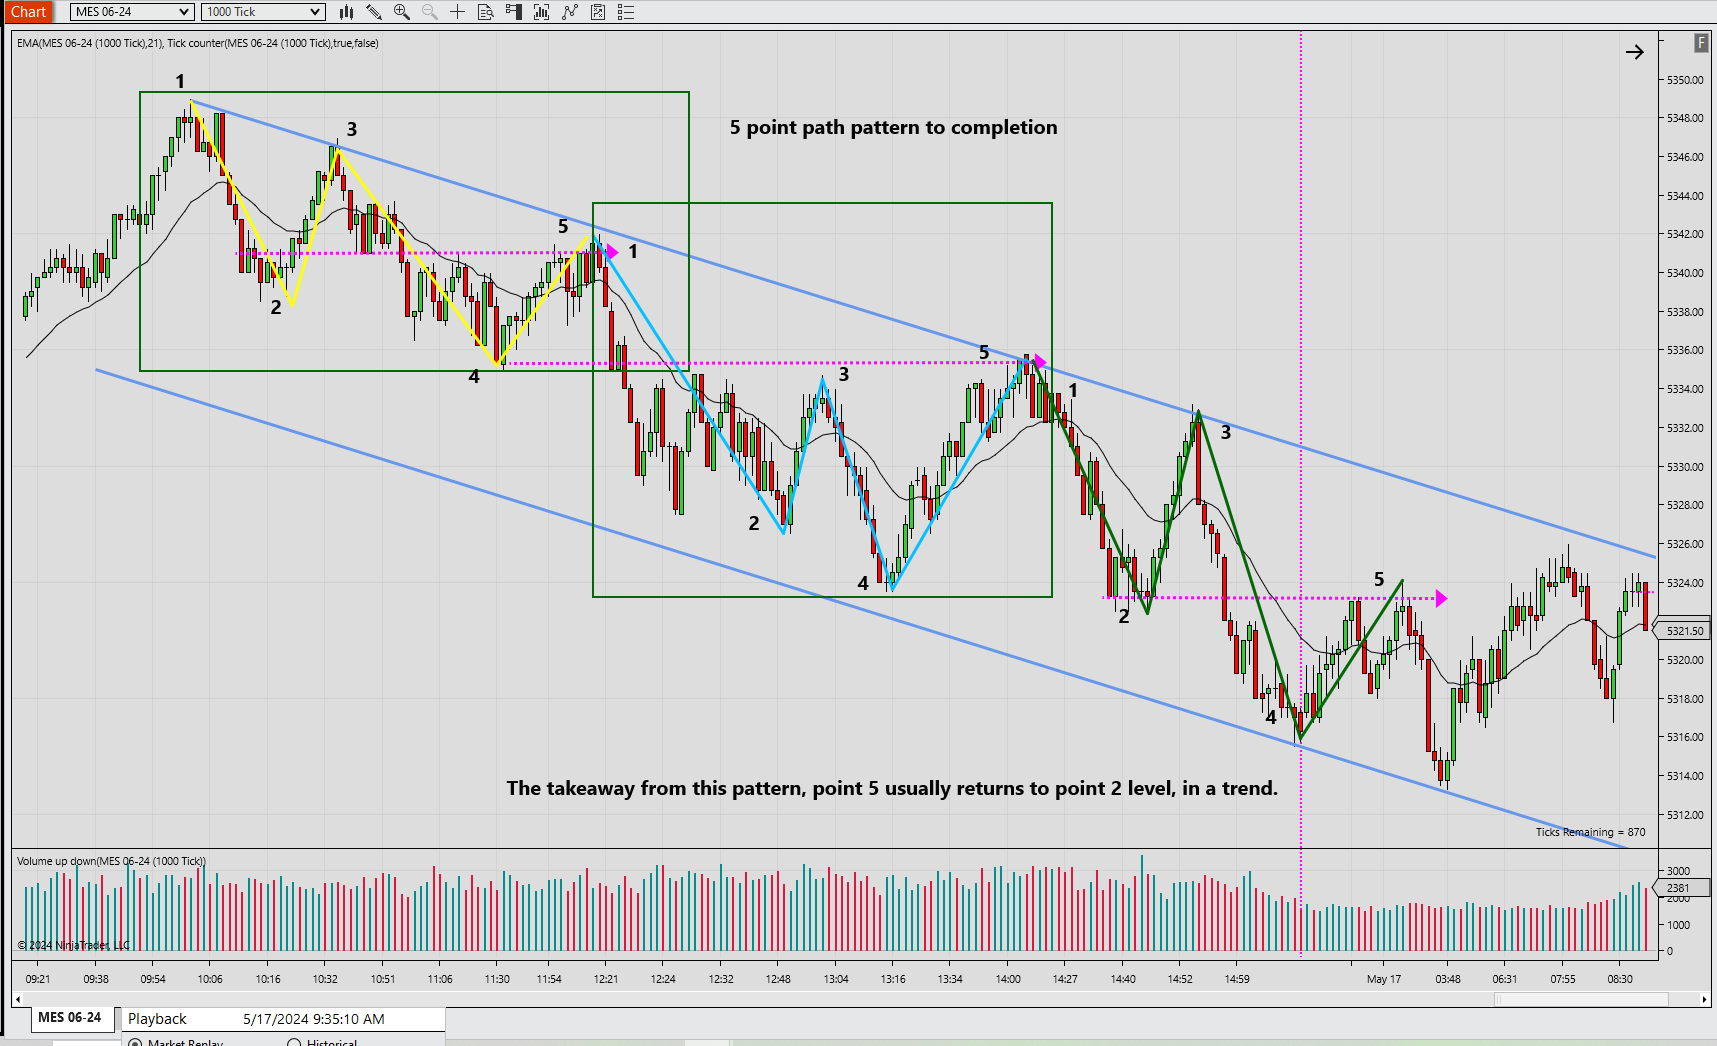Viewport: 1717px width, 1046px height.
Task: Click the 5312.00 price axis label
Action: pos(1685,815)
